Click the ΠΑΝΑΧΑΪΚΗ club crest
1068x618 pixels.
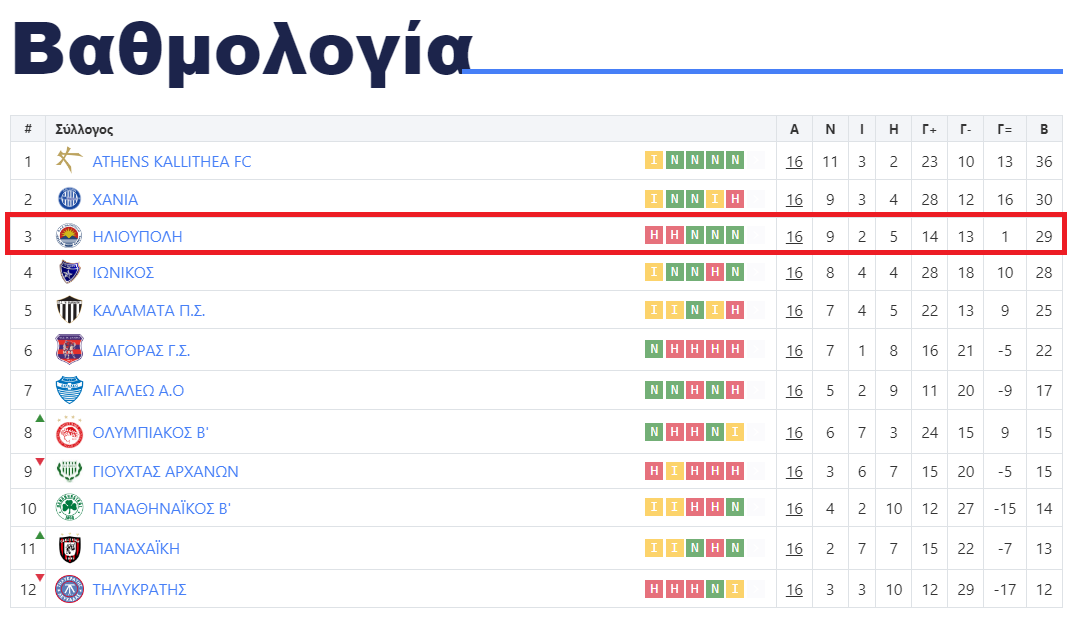(69, 548)
